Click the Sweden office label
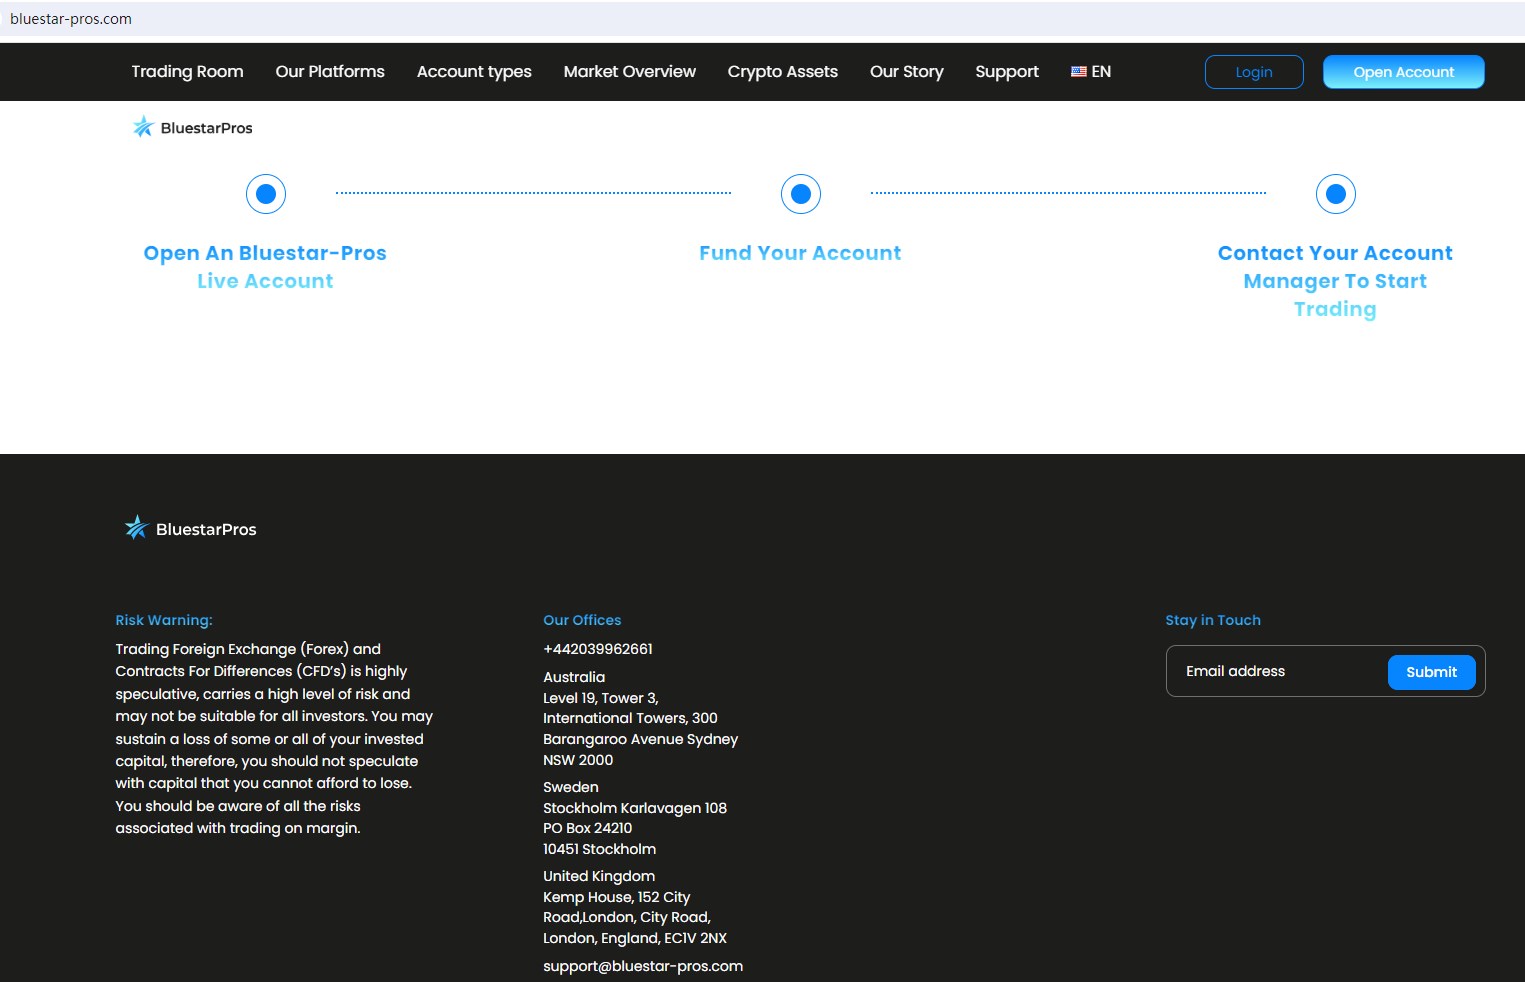This screenshot has height=982, width=1525. point(571,787)
